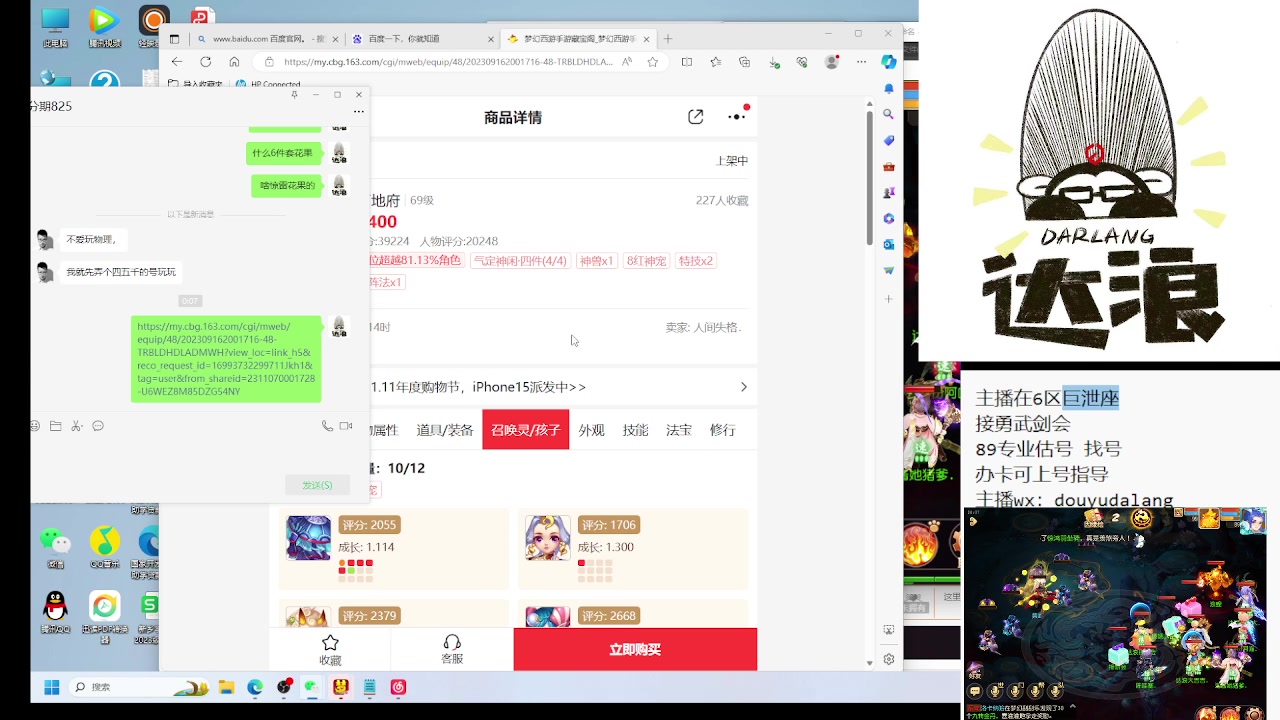This screenshot has width=1280, height=720.
Task: Open Edge sidebar search icon
Action: 889,115
